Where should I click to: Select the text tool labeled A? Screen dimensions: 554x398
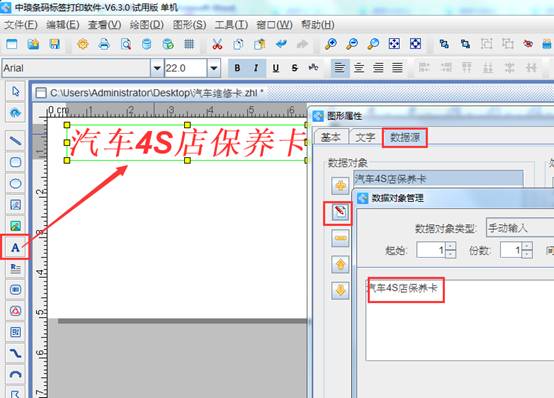click(15, 247)
